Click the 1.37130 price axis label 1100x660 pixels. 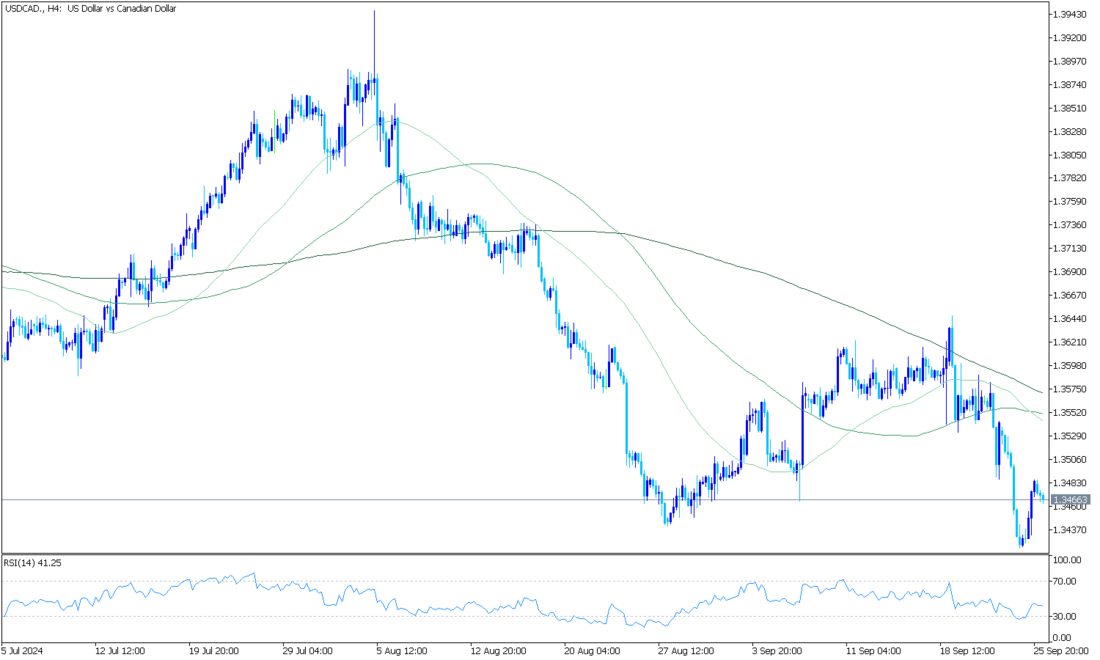[1070, 249]
